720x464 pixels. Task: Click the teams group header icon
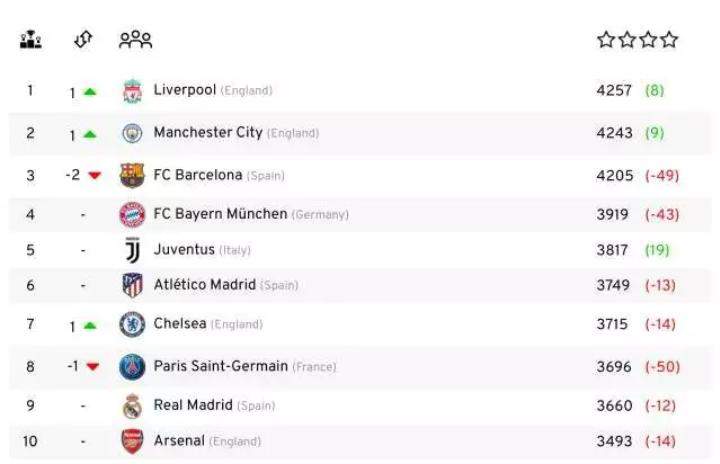[x=135, y=40]
